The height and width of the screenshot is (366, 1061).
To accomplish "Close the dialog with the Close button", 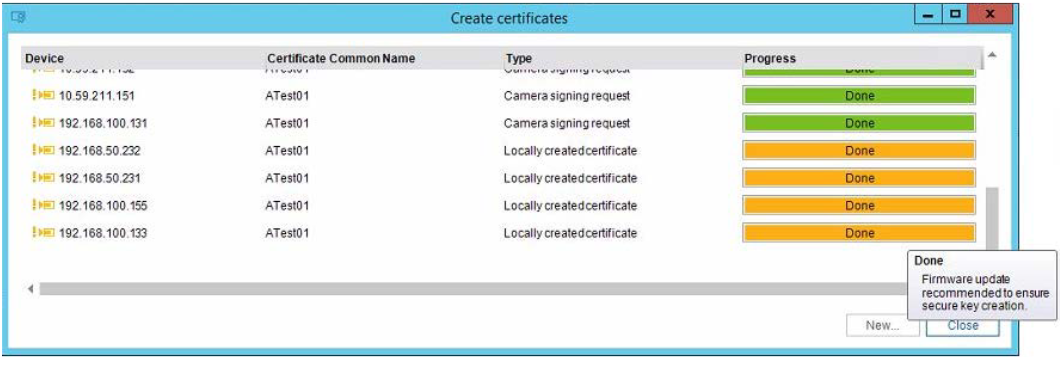I will point(962,325).
